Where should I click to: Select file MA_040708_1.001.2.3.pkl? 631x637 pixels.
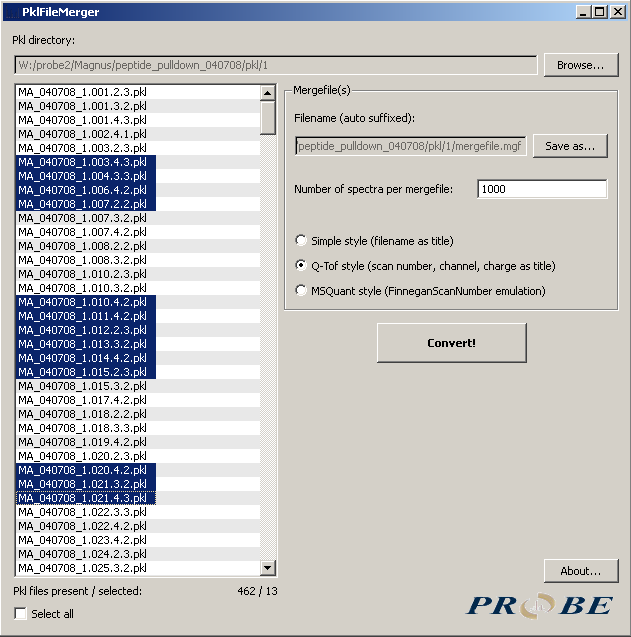point(82,92)
